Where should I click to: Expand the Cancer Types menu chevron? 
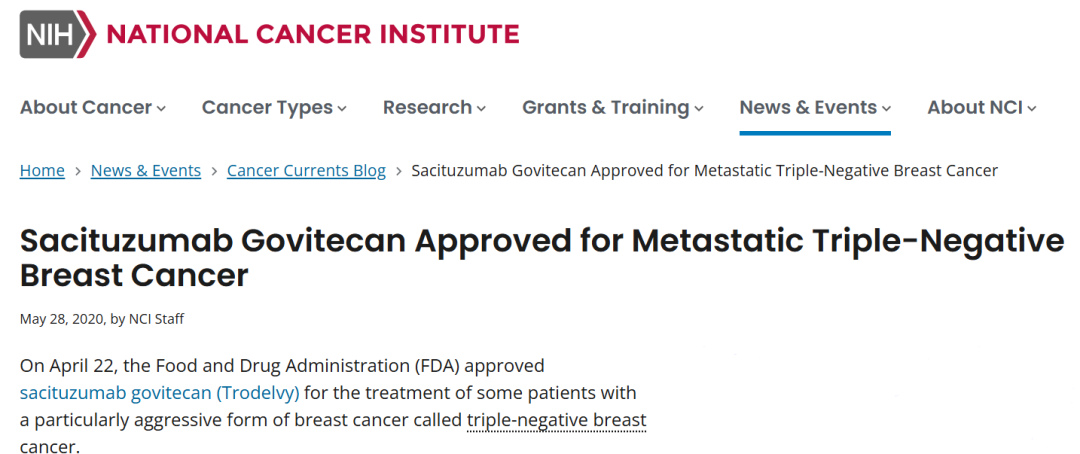342,108
